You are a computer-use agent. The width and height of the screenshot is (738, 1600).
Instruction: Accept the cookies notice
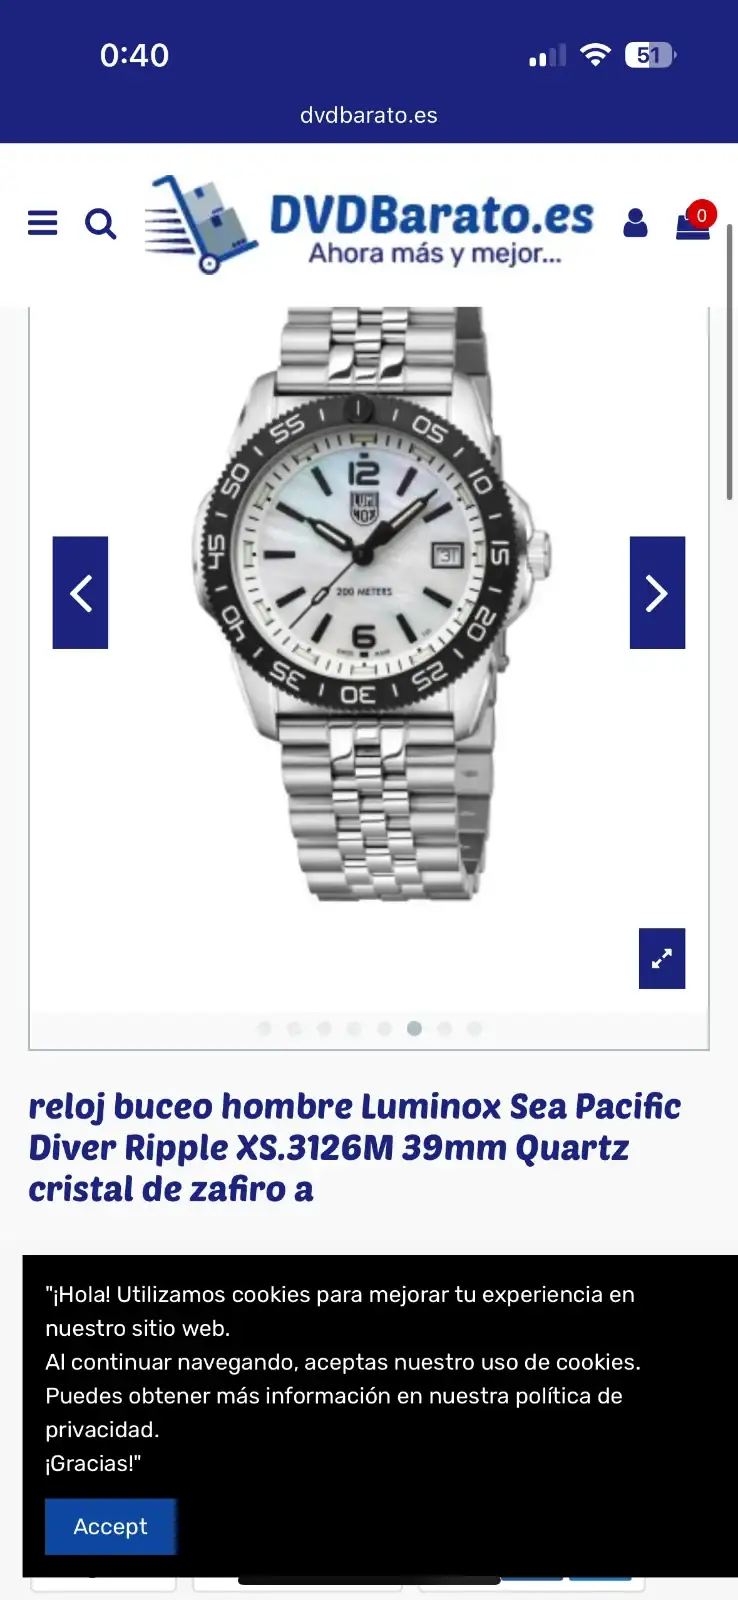click(110, 1526)
